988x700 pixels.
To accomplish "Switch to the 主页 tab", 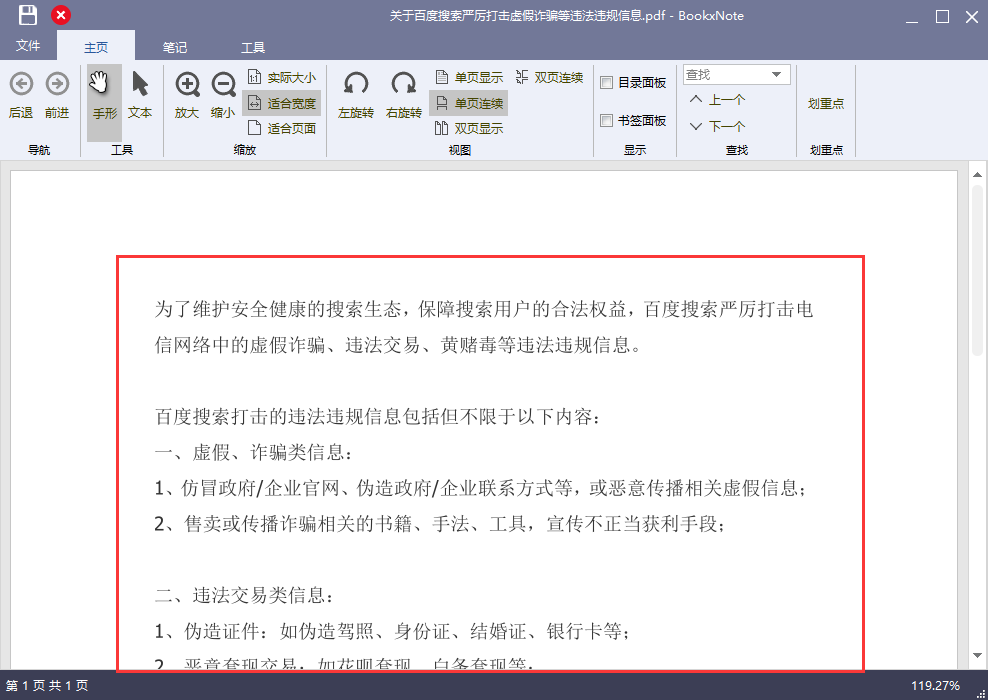I will [x=96, y=47].
